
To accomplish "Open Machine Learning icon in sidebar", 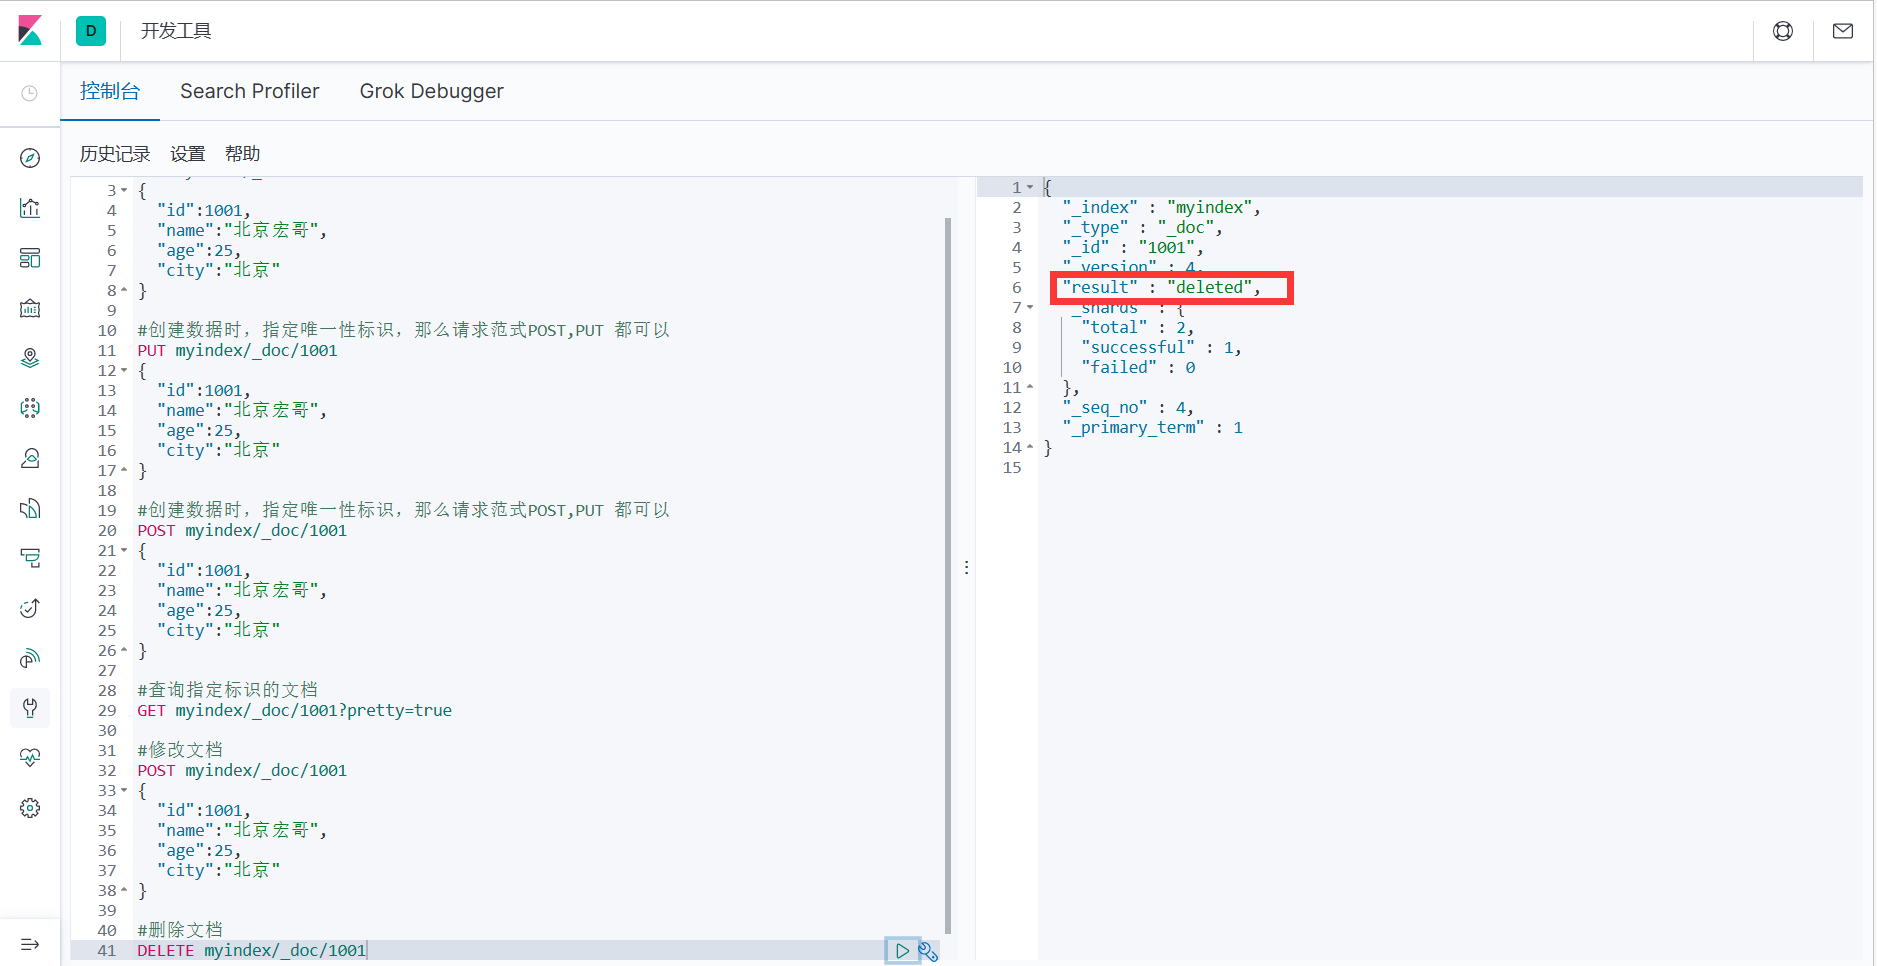I will [x=30, y=408].
